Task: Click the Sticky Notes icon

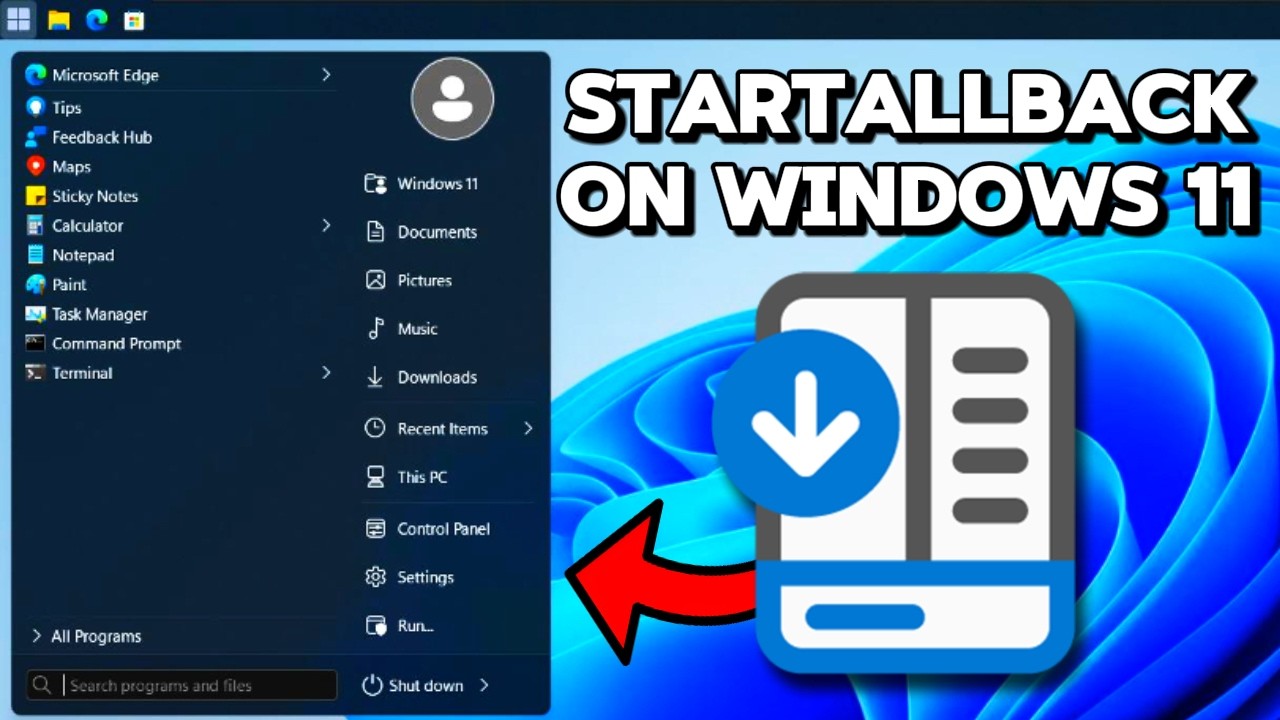Action: coord(36,196)
